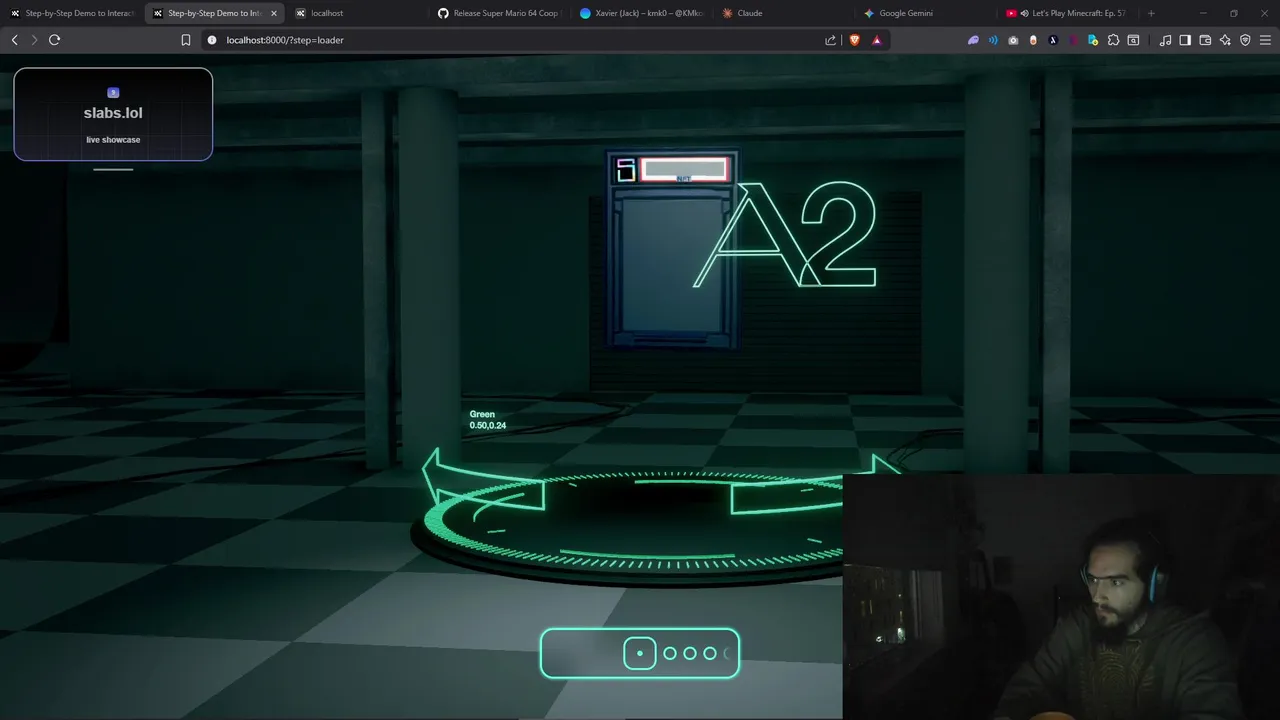
Task: Open the browser hamburger menu
Action: (x=1265, y=40)
